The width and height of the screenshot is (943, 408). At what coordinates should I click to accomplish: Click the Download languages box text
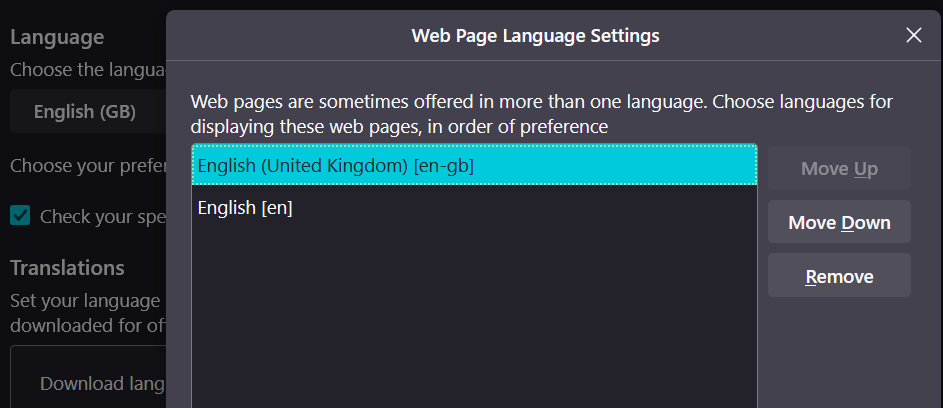pyautogui.click(x=102, y=384)
